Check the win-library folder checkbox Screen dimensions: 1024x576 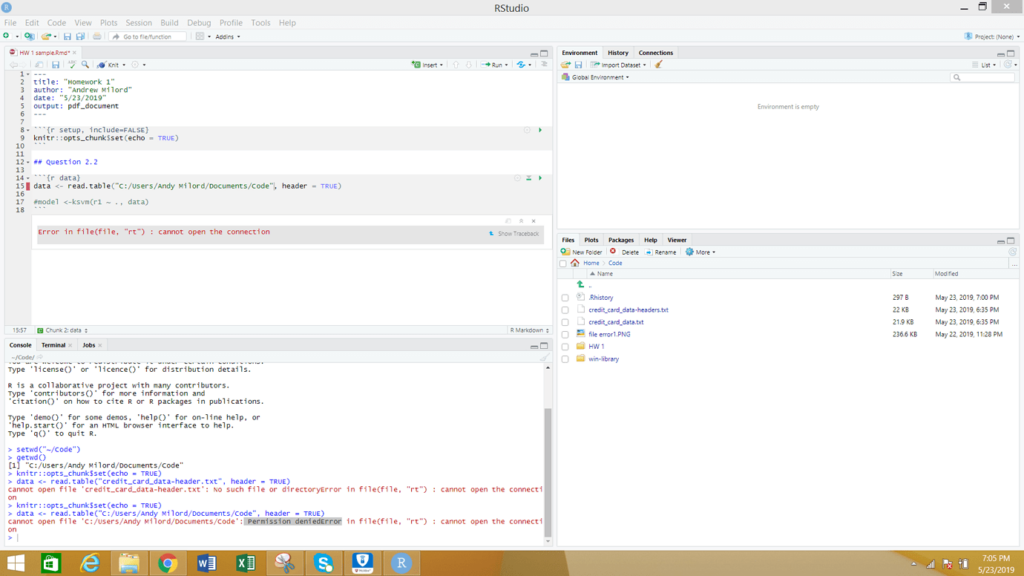tap(566, 359)
